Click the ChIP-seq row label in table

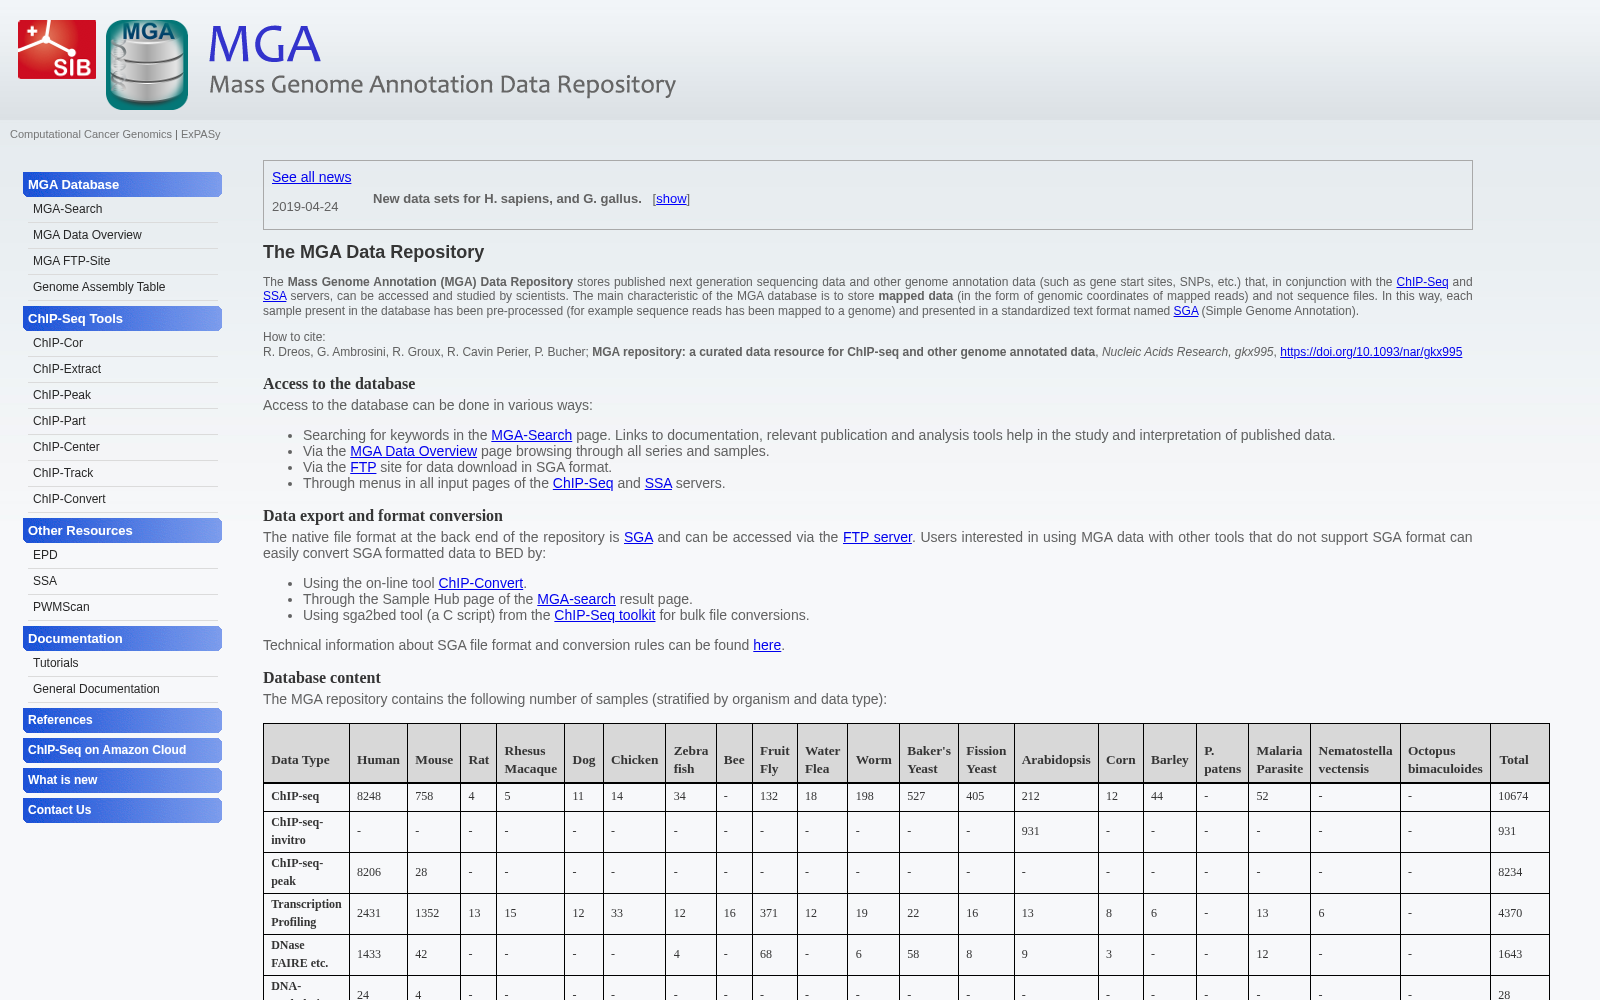tap(295, 796)
